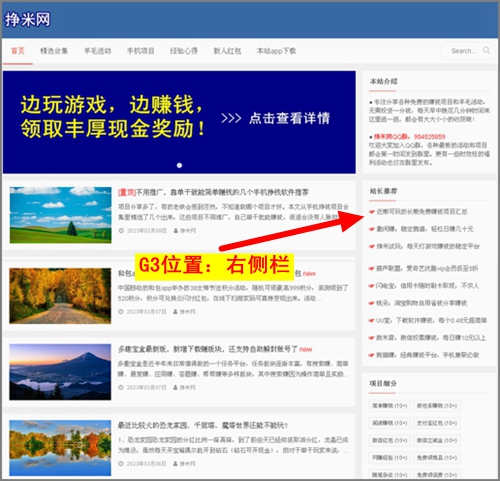Viewport: 500px width, 481px height.
Task: Open the 多赚宝盒最新版 article title
Action: click(208, 349)
